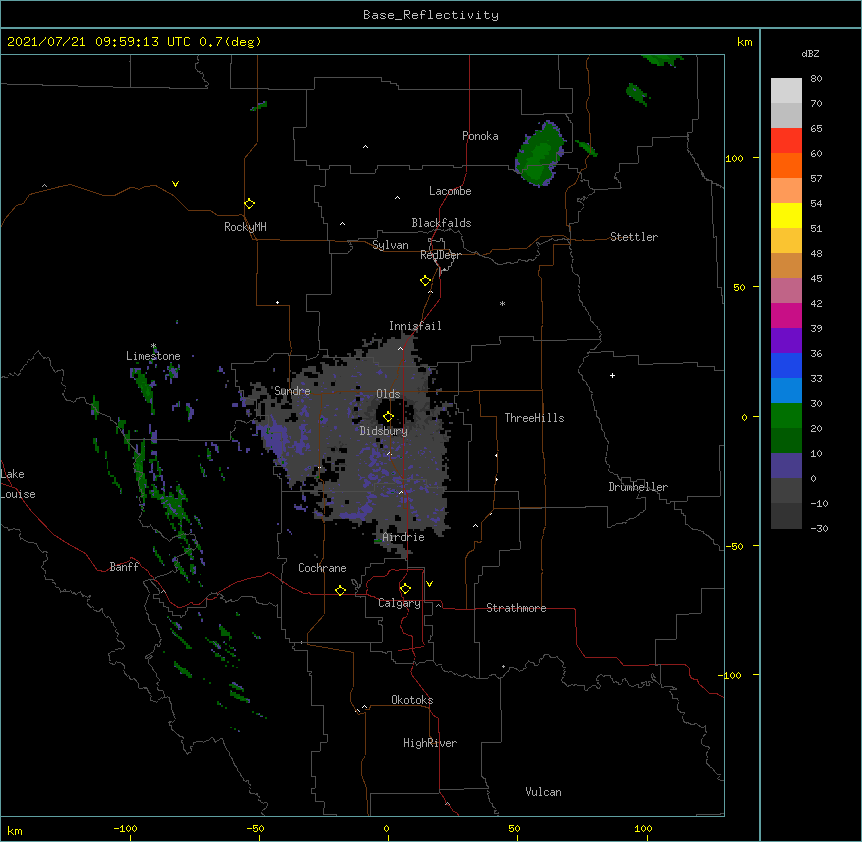This screenshot has height=842, width=862.
Task: Click the large green echo east of Ponoka
Action: pyautogui.click(x=540, y=154)
